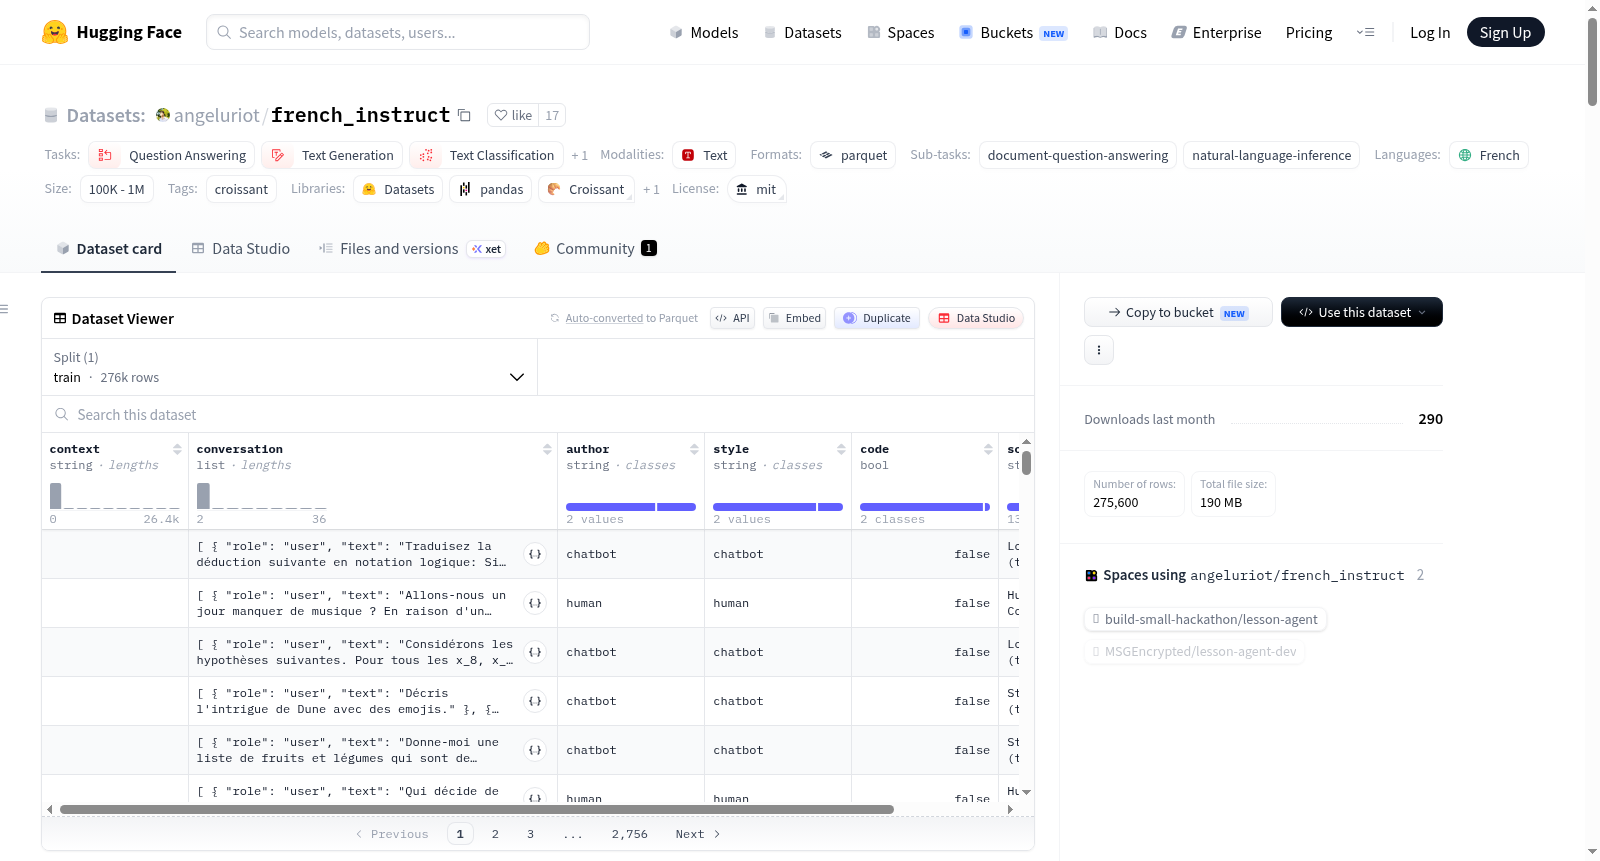Open the Use this dataset dropdown
Image resolution: width=1600 pixels, height=861 pixels.
pos(1362,312)
